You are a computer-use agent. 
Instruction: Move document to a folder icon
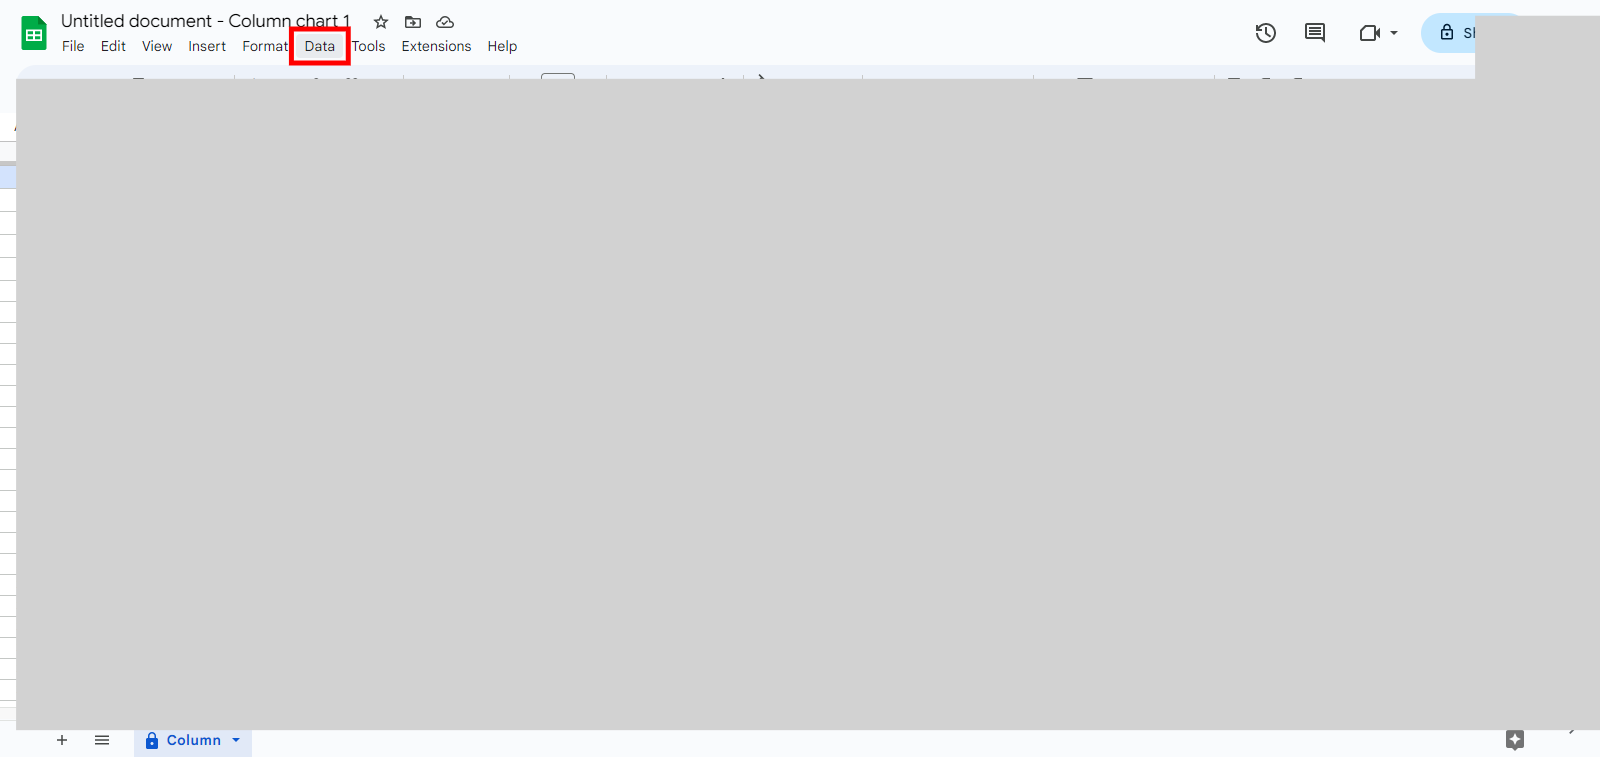(x=413, y=22)
